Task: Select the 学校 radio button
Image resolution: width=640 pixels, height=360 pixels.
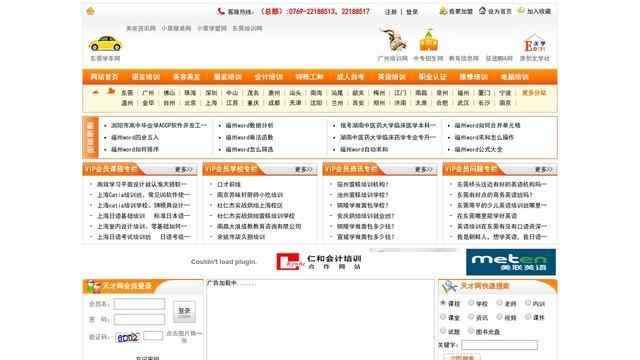Action: [x=471, y=303]
